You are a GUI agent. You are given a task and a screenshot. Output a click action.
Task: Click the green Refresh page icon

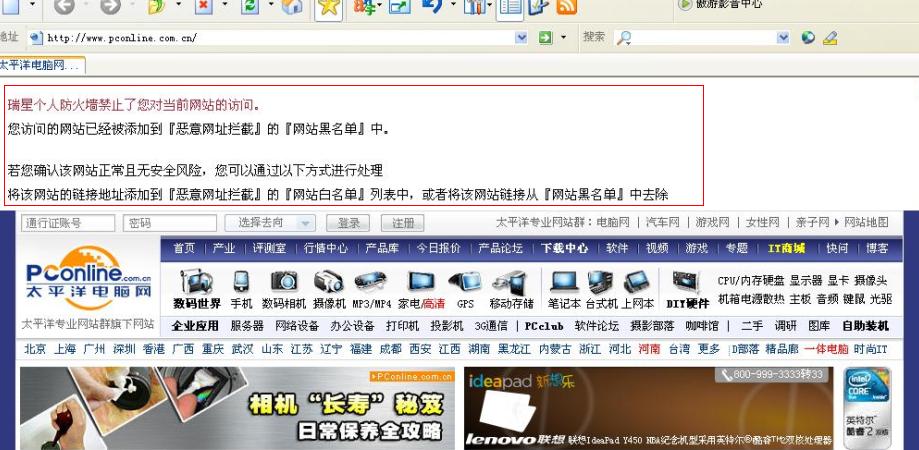pos(250,6)
